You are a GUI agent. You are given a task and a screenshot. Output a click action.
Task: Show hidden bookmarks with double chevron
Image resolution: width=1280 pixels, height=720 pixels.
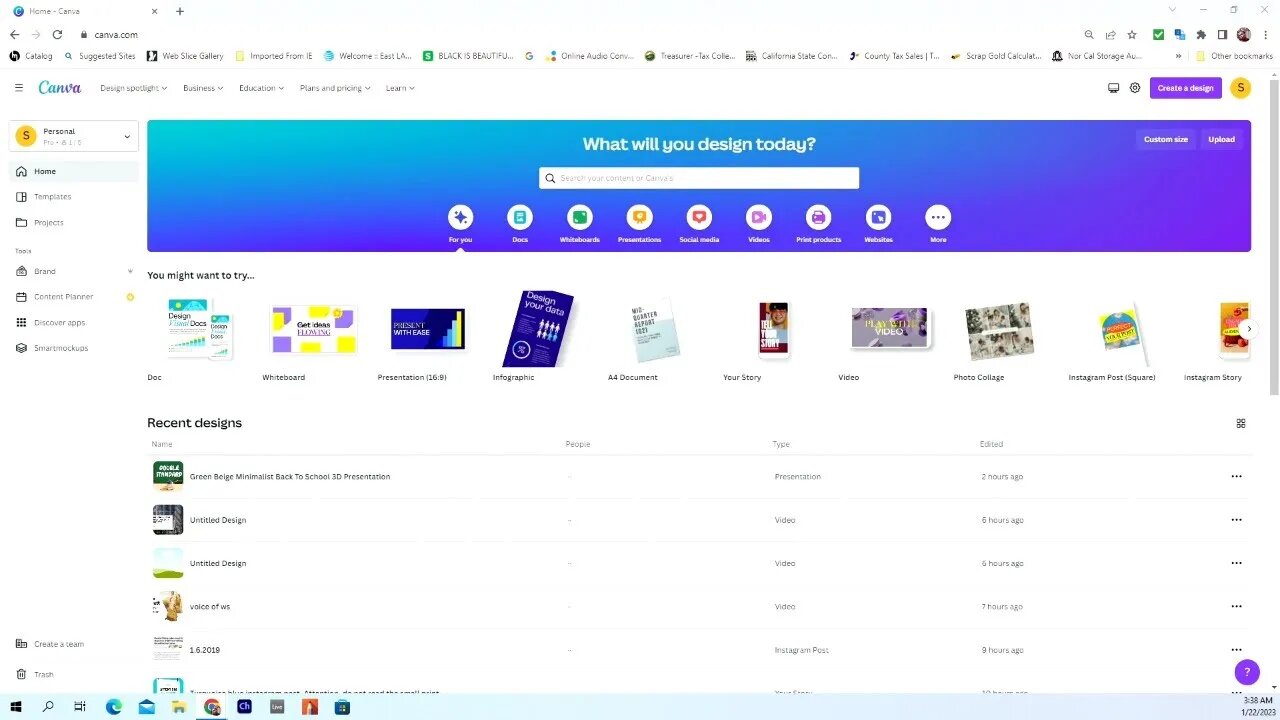(x=1178, y=56)
